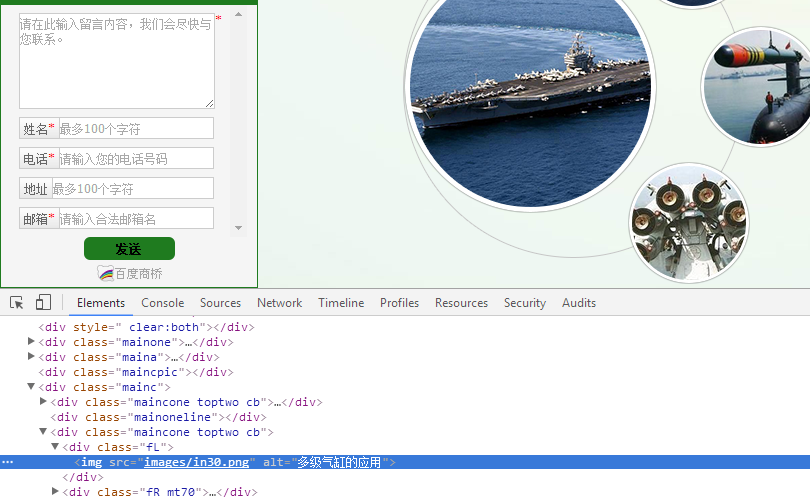Expand the div class maina node
The image size is (810, 498).
coord(32,357)
